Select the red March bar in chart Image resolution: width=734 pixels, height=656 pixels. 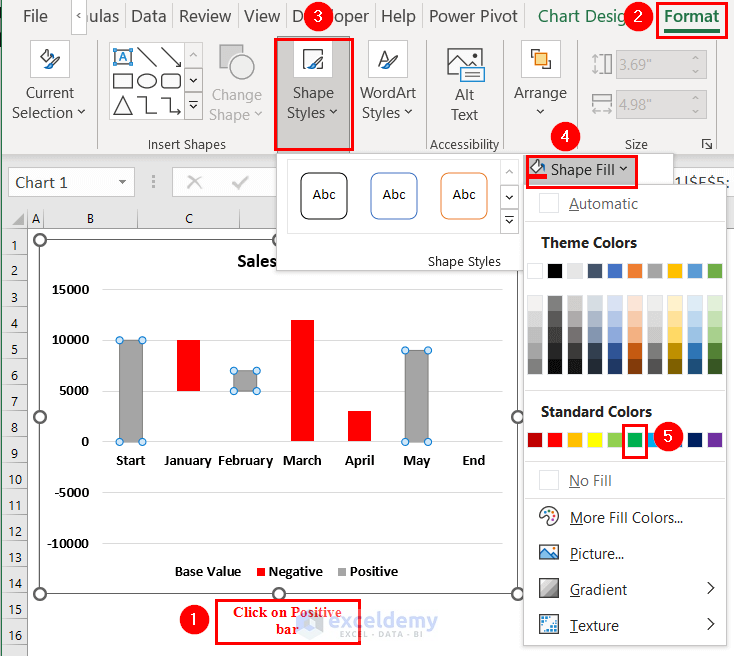(302, 380)
